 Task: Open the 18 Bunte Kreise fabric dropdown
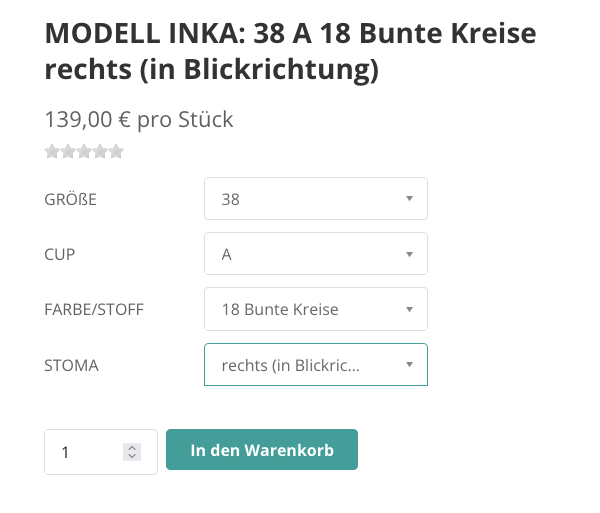click(x=315, y=309)
